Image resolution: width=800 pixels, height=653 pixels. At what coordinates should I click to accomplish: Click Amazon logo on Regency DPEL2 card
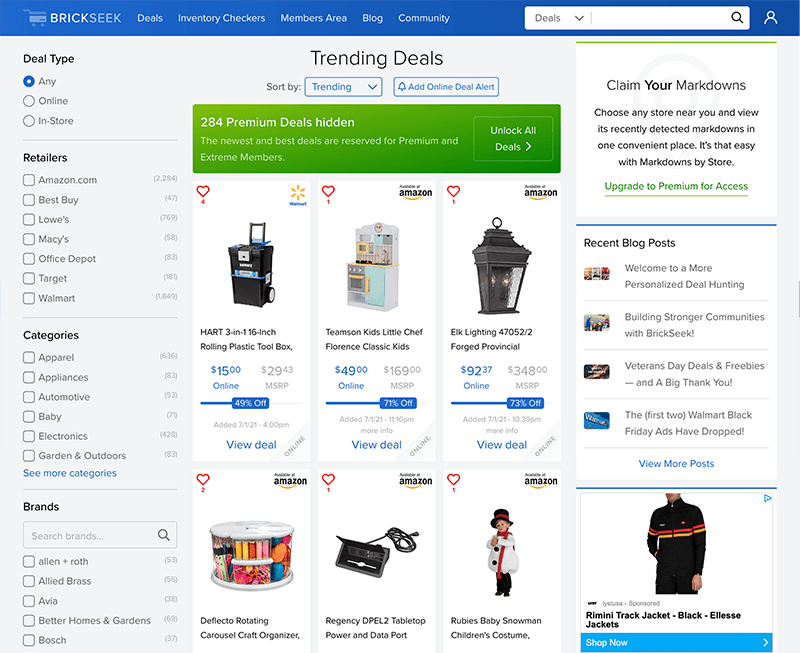point(415,481)
